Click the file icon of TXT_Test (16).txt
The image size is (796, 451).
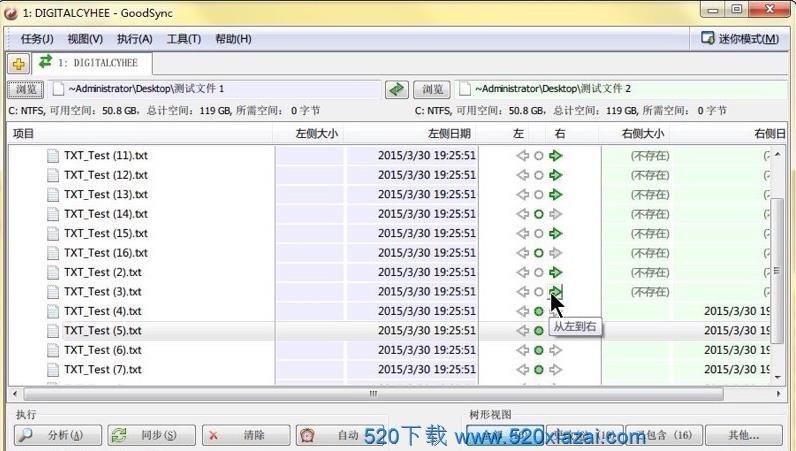tap(53, 253)
